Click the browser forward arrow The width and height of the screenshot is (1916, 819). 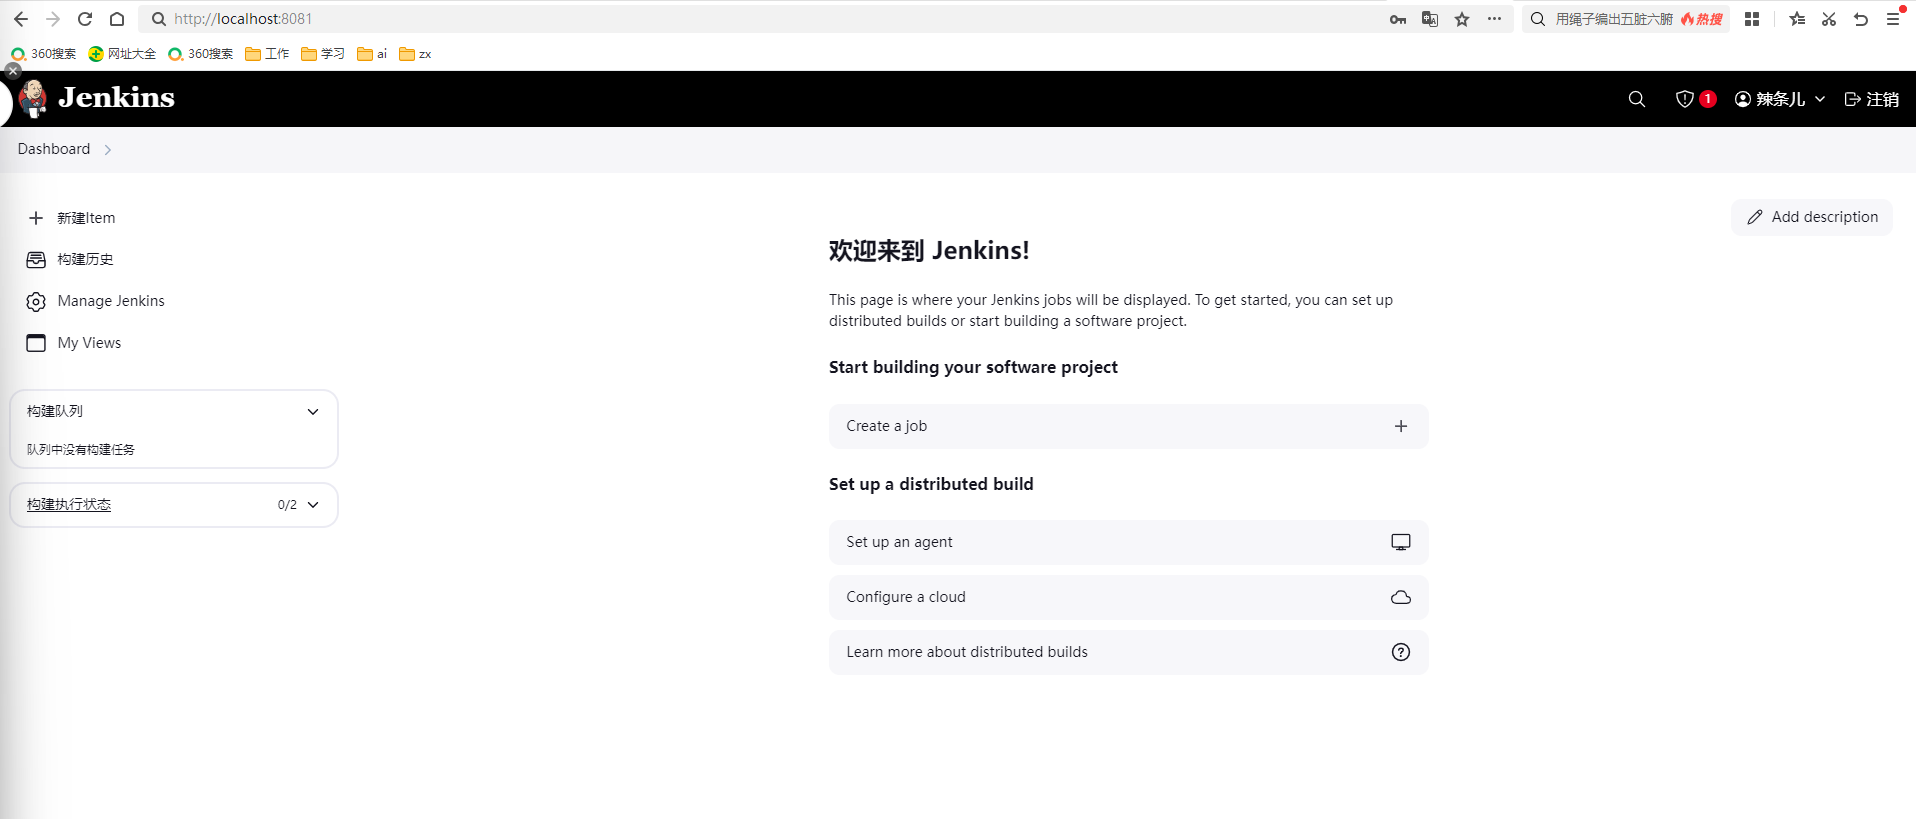pyautogui.click(x=53, y=19)
